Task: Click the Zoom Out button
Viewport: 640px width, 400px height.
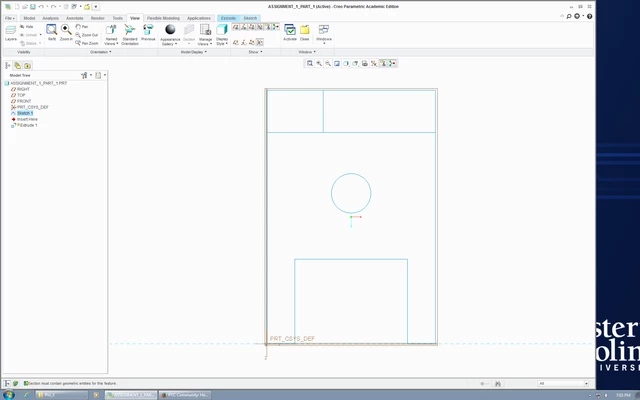Action: [87, 35]
